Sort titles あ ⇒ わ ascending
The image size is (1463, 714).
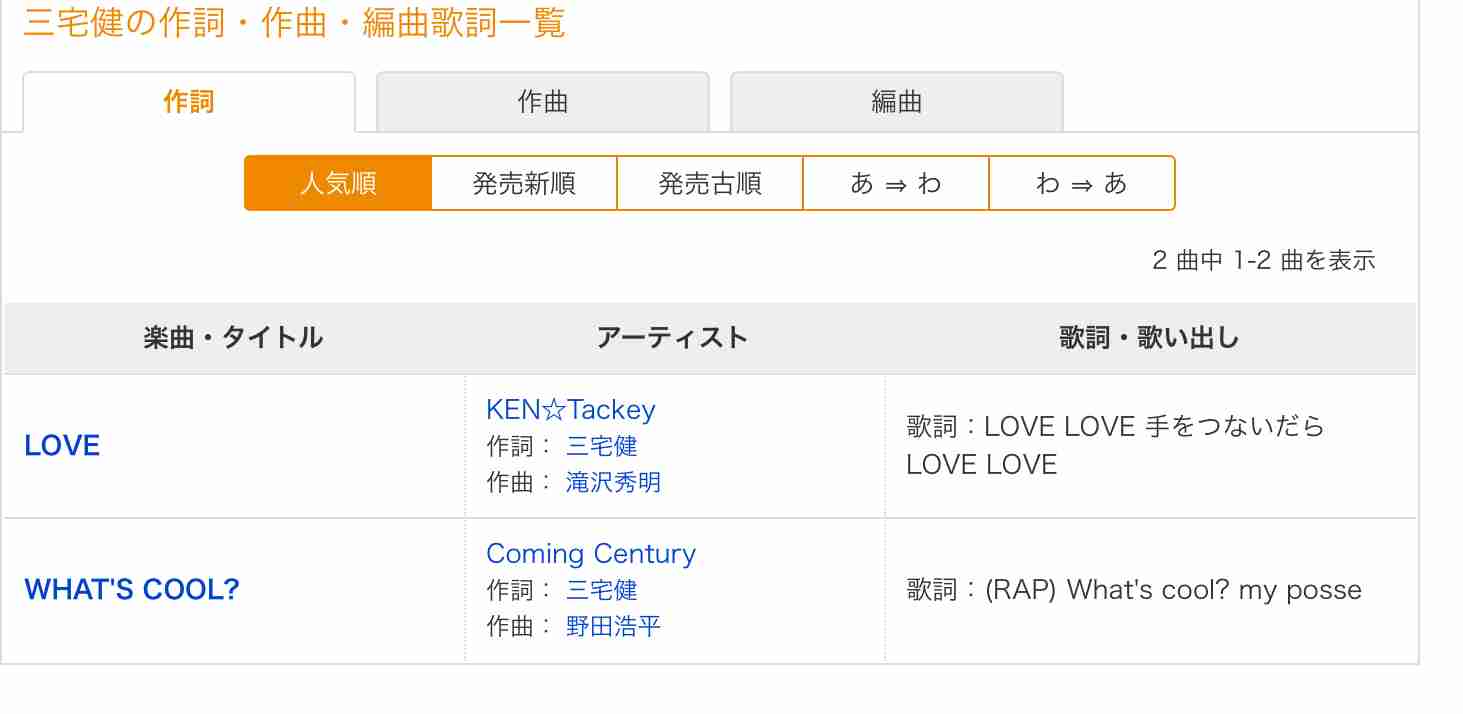point(896,183)
